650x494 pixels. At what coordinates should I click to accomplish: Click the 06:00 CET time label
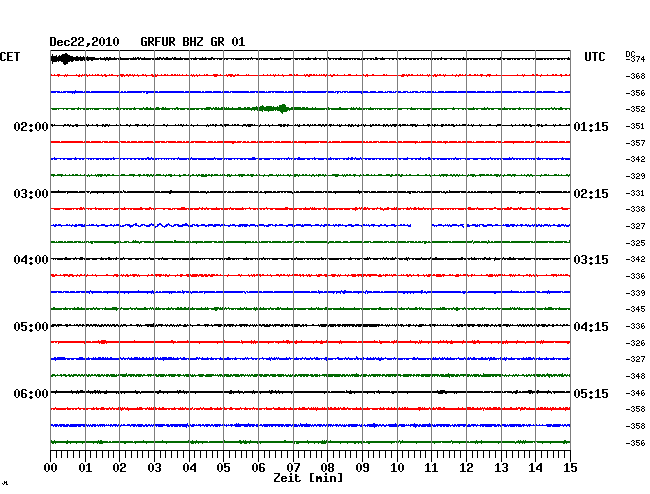point(31,393)
